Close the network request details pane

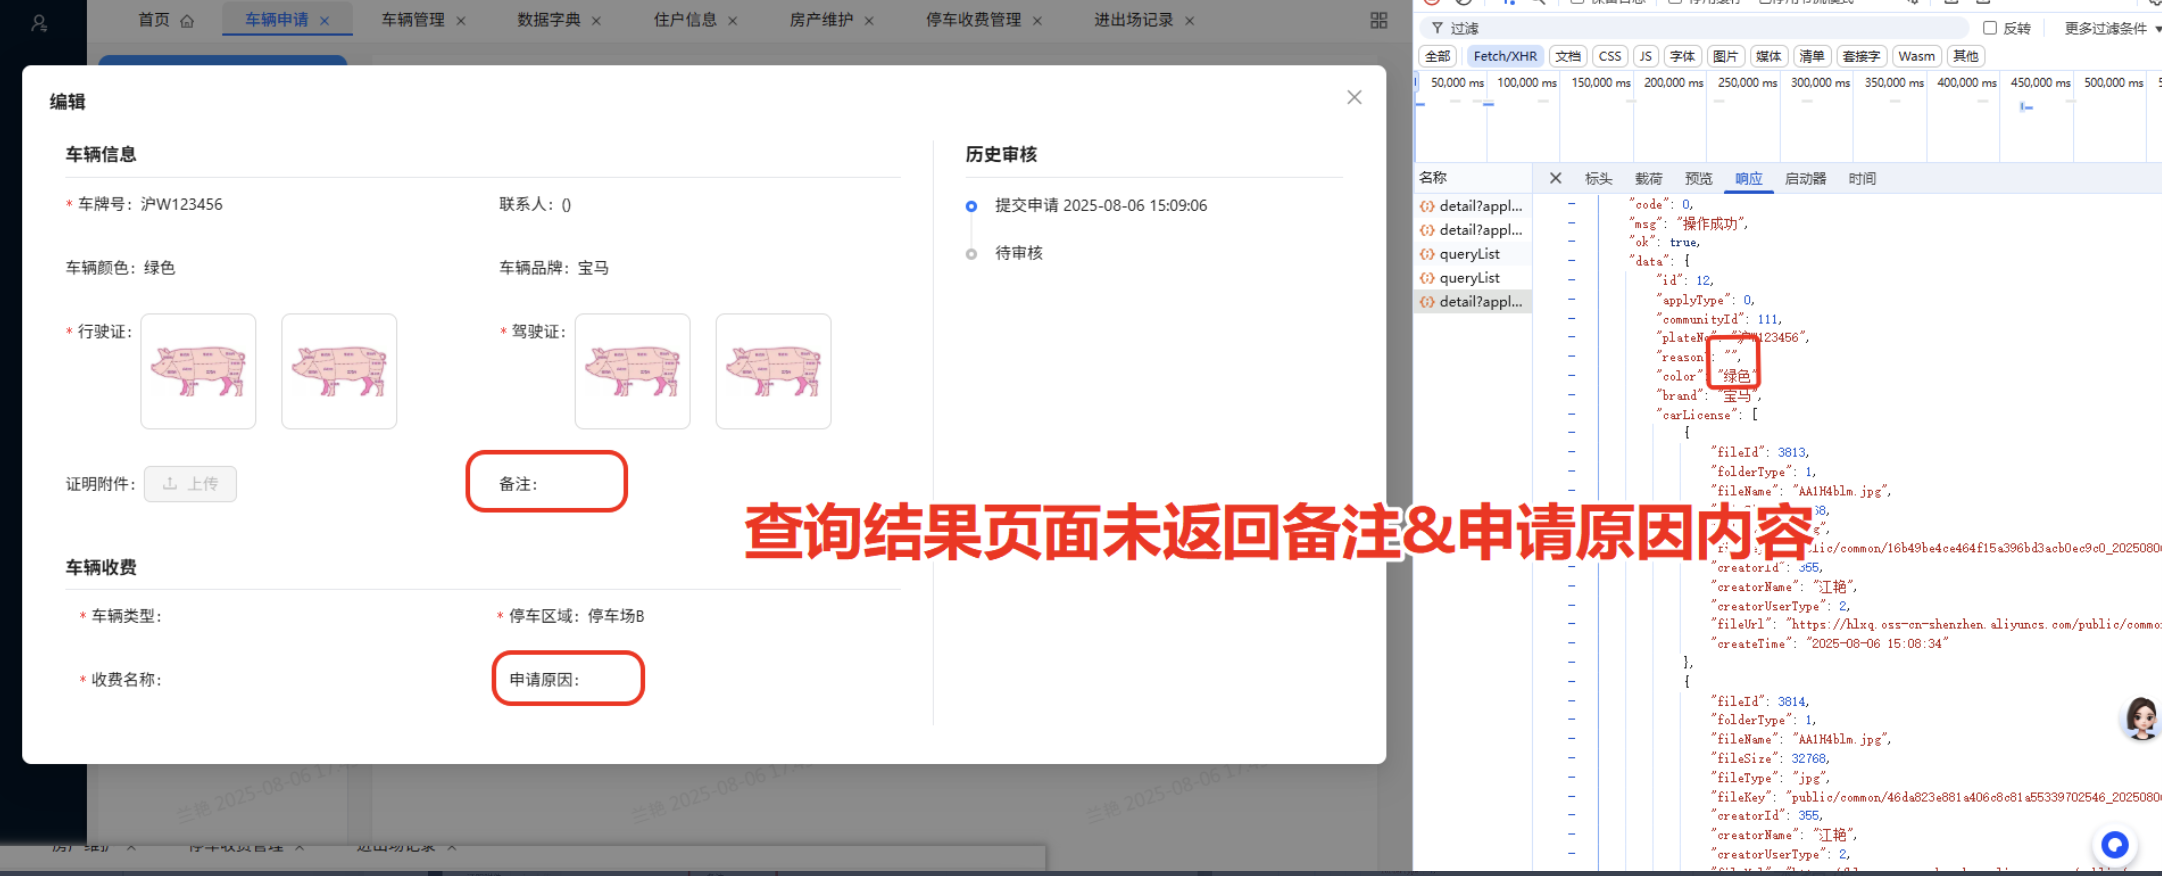click(x=1555, y=178)
